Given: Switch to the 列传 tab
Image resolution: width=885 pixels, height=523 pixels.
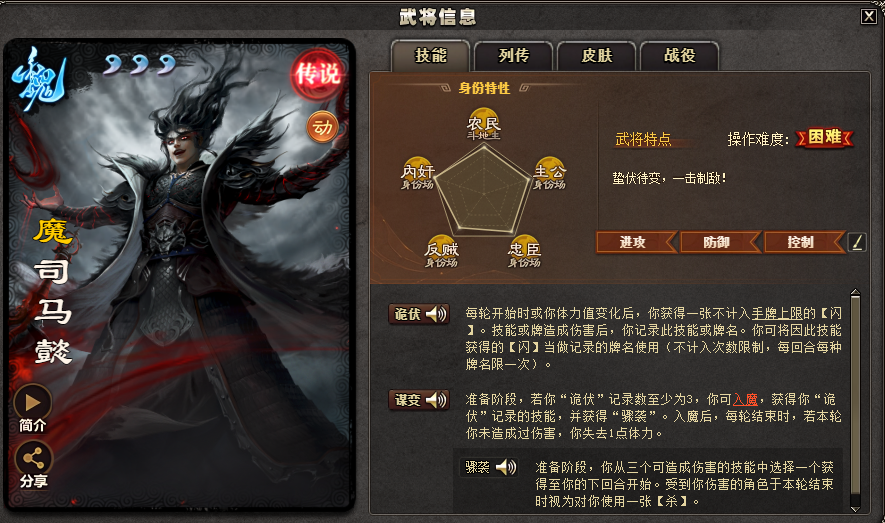Looking at the screenshot, I should 514,55.
